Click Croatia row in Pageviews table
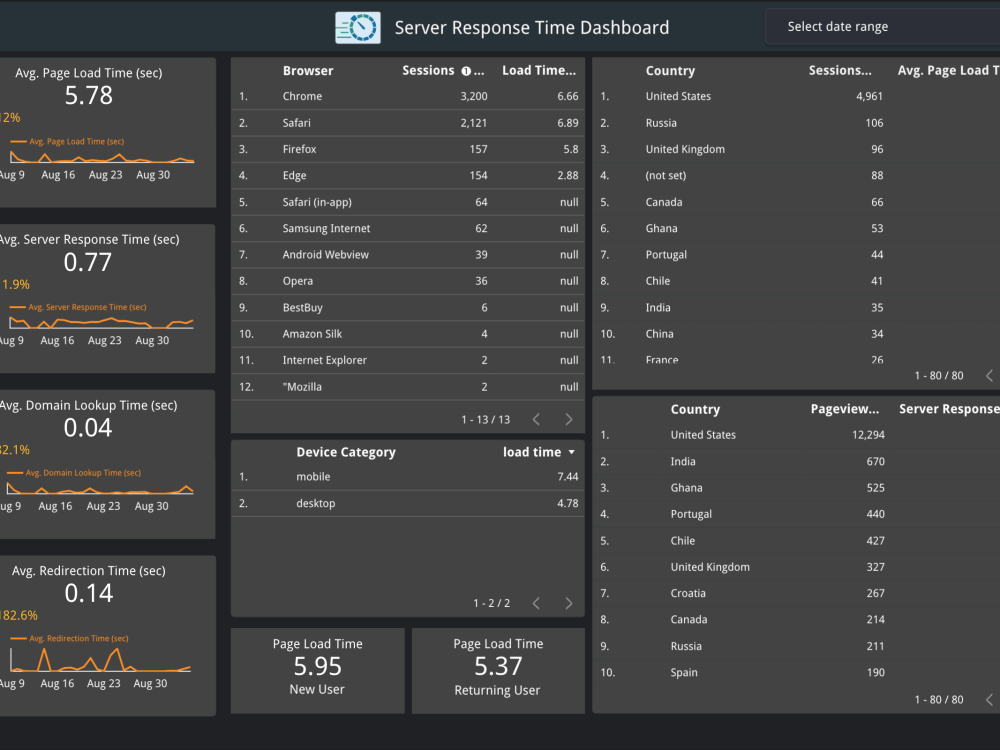The image size is (1000, 750). coord(796,593)
